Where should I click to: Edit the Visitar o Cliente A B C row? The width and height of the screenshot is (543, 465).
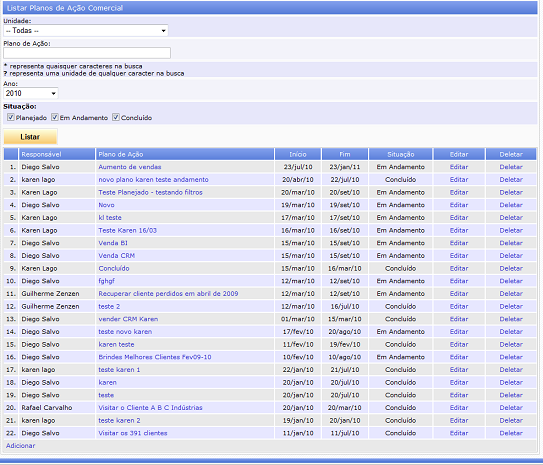pyautogui.click(x=459, y=408)
